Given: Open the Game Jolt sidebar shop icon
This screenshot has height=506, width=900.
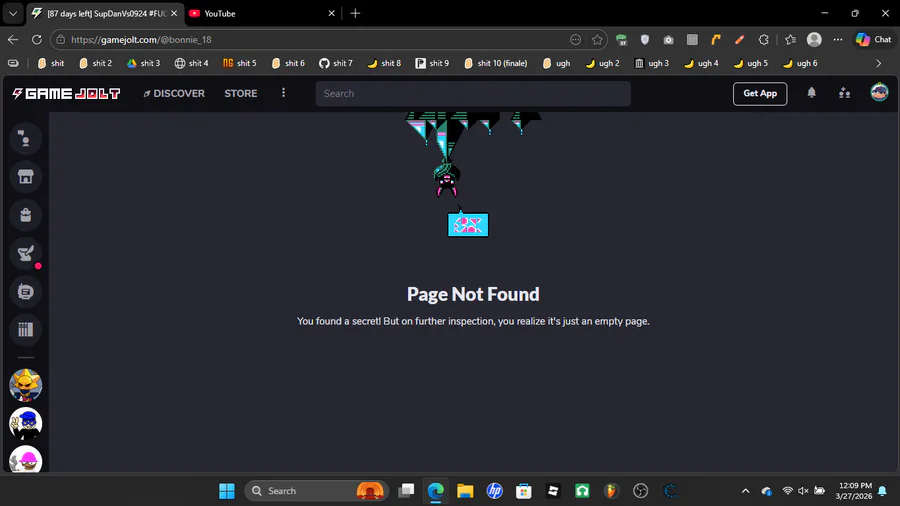Looking at the screenshot, I should tap(25, 177).
